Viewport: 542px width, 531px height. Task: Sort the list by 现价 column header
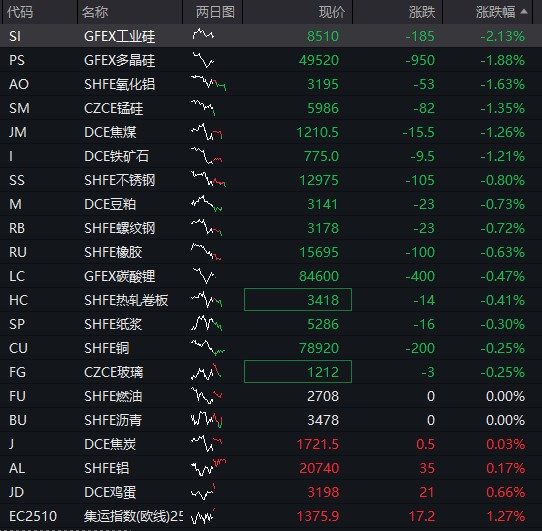coord(331,12)
